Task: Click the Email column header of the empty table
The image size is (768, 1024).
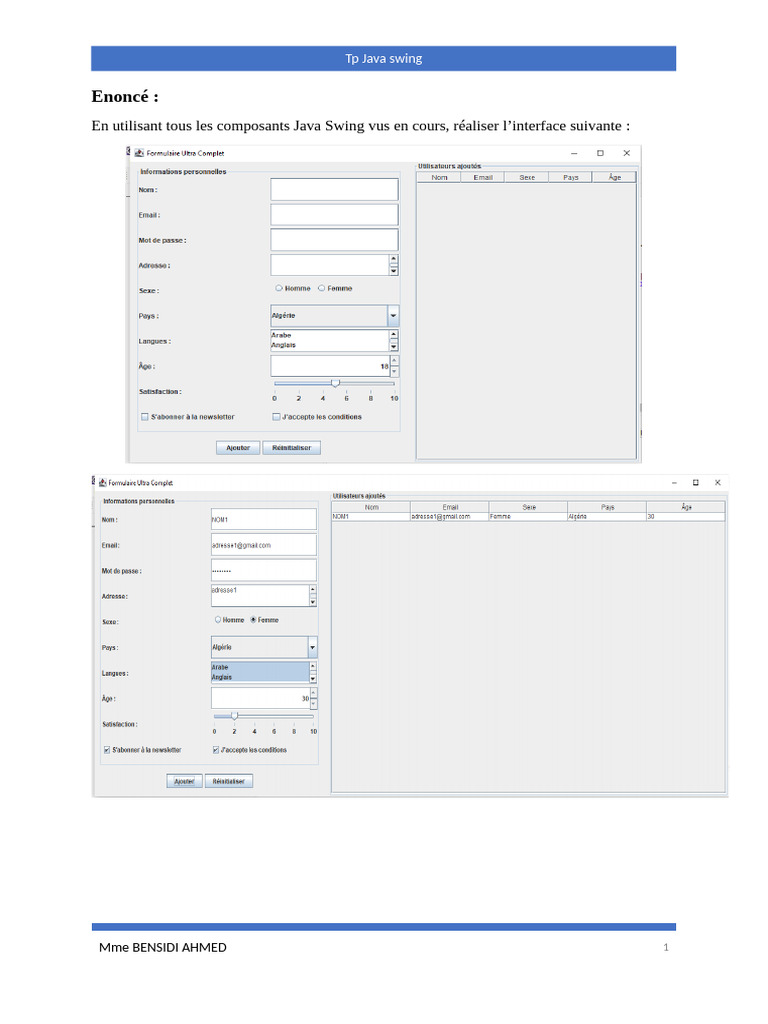Action: coord(483,178)
